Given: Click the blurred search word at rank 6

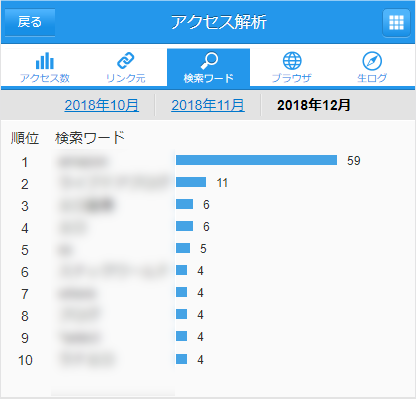Looking at the screenshot, I should click(x=113, y=271).
